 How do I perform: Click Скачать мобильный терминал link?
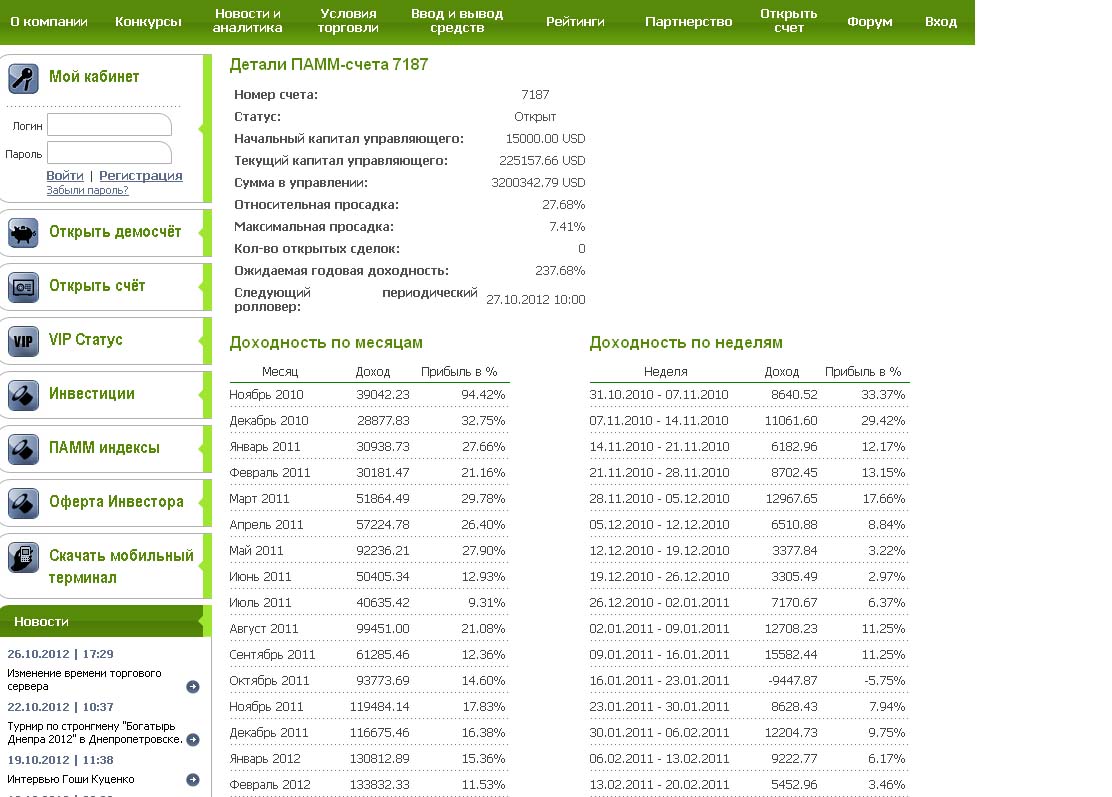[x=121, y=567]
